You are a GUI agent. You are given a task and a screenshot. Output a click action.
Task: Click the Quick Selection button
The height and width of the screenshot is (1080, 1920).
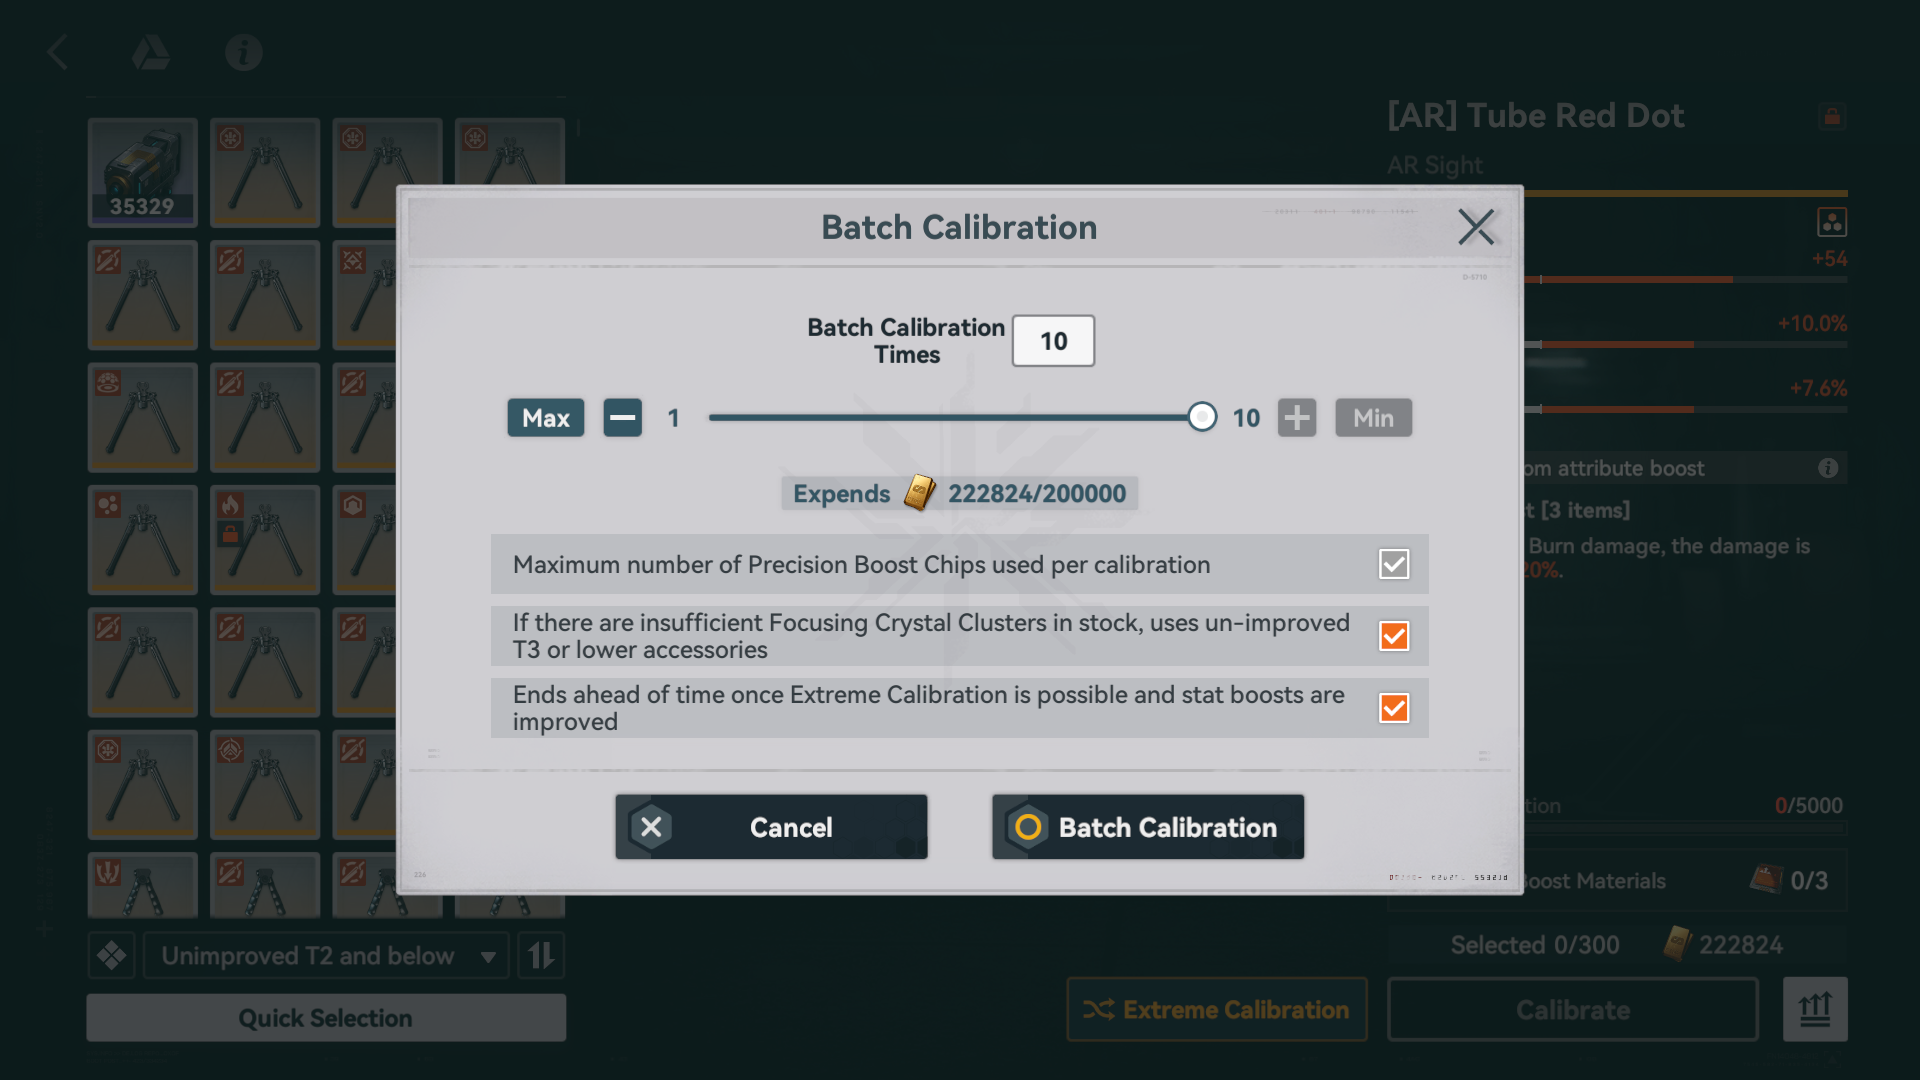click(326, 1018)
